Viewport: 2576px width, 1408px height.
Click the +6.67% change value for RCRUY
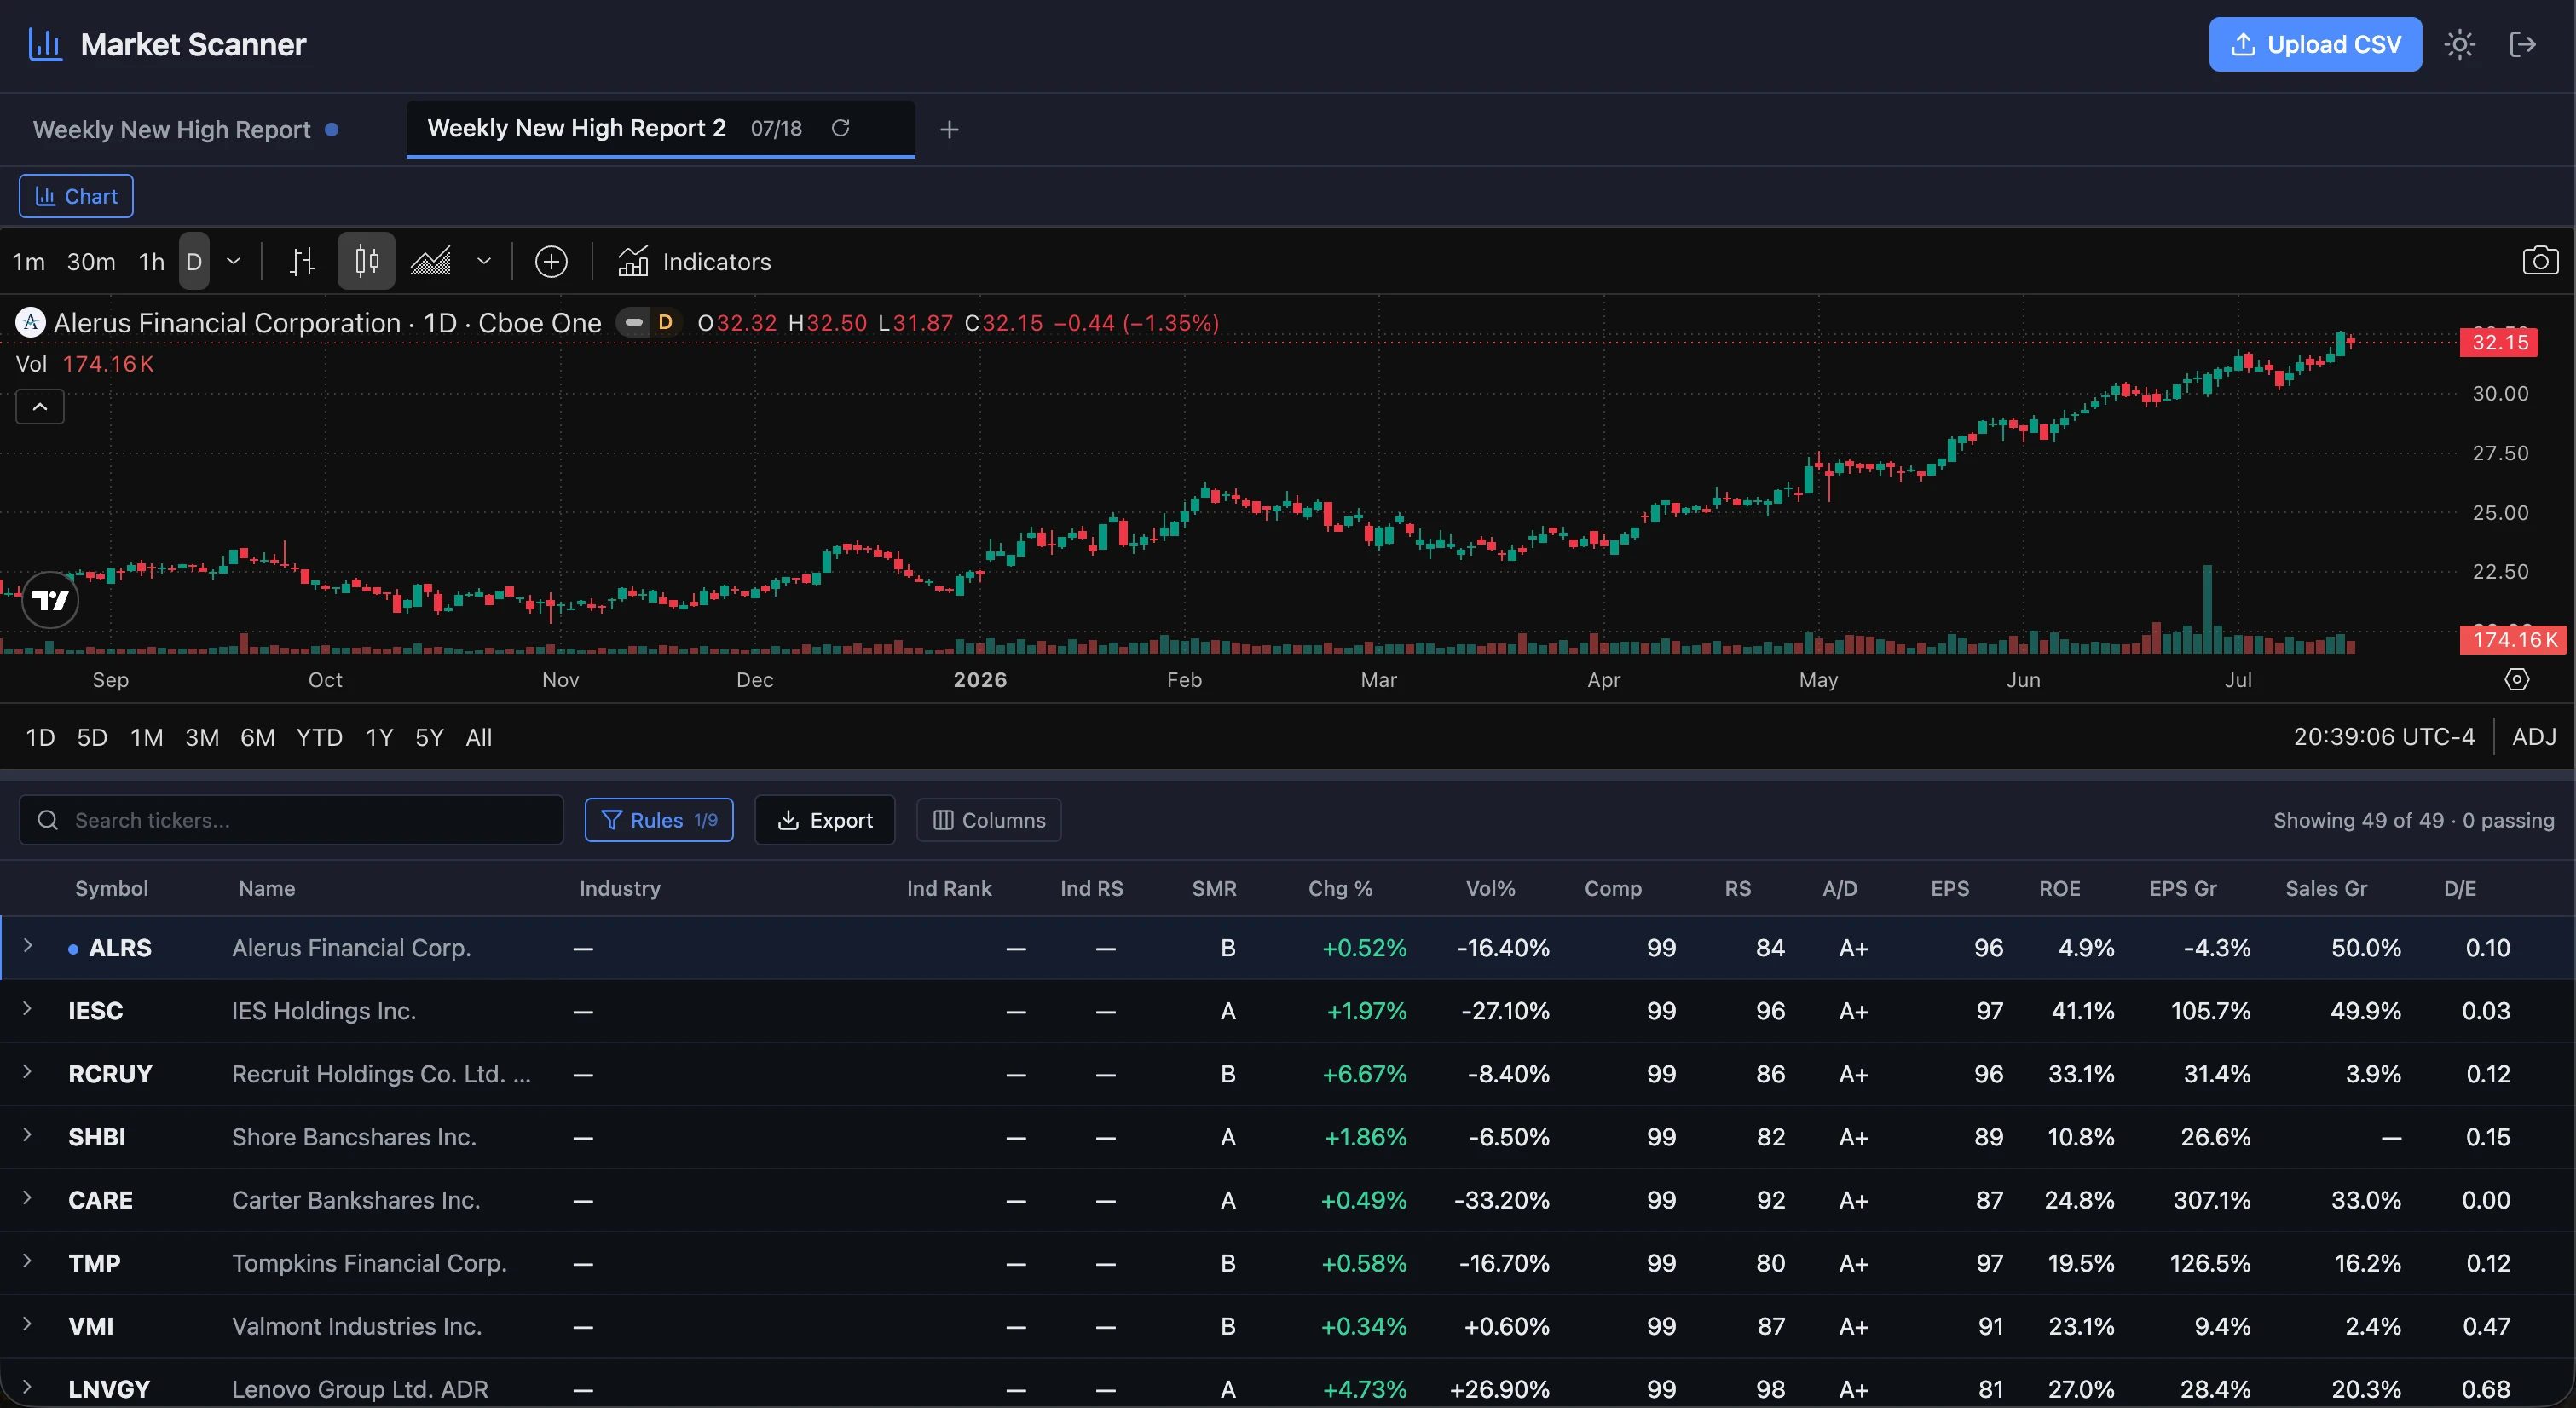pyautogui.click(x=1364, y=1074)
